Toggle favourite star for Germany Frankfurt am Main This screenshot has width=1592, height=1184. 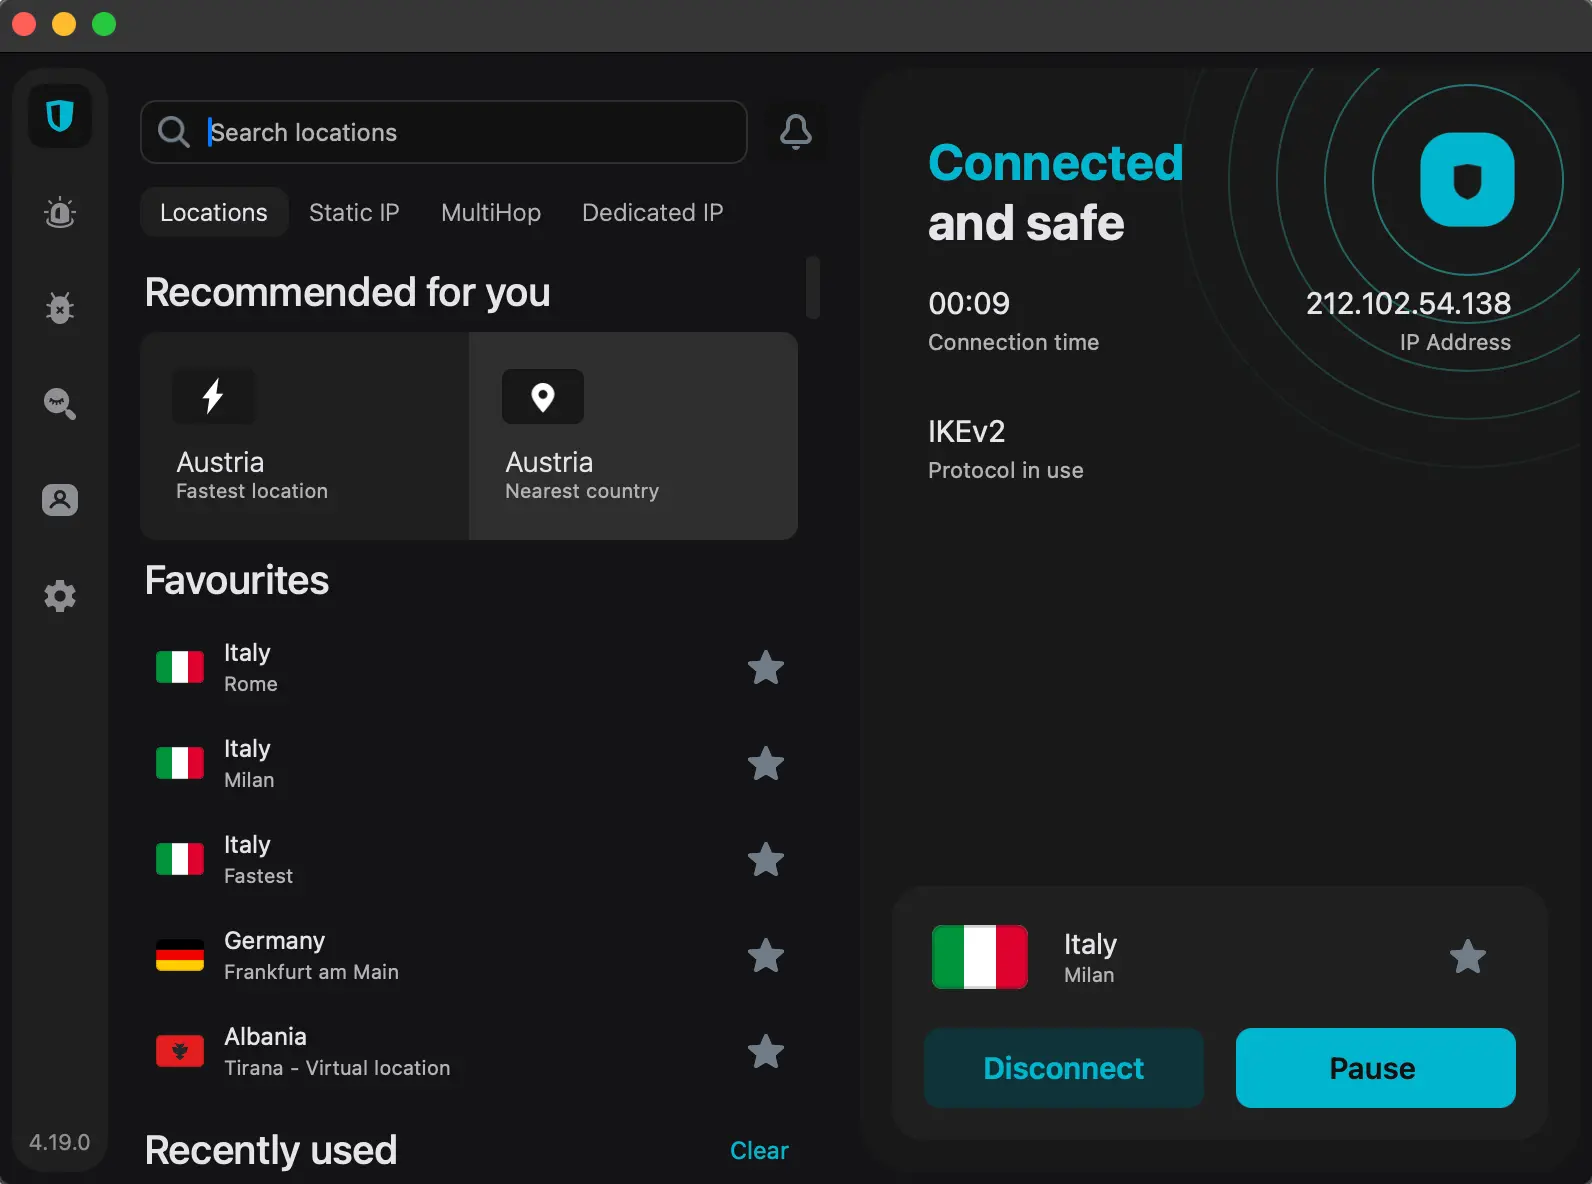click(x=766, y=956)
